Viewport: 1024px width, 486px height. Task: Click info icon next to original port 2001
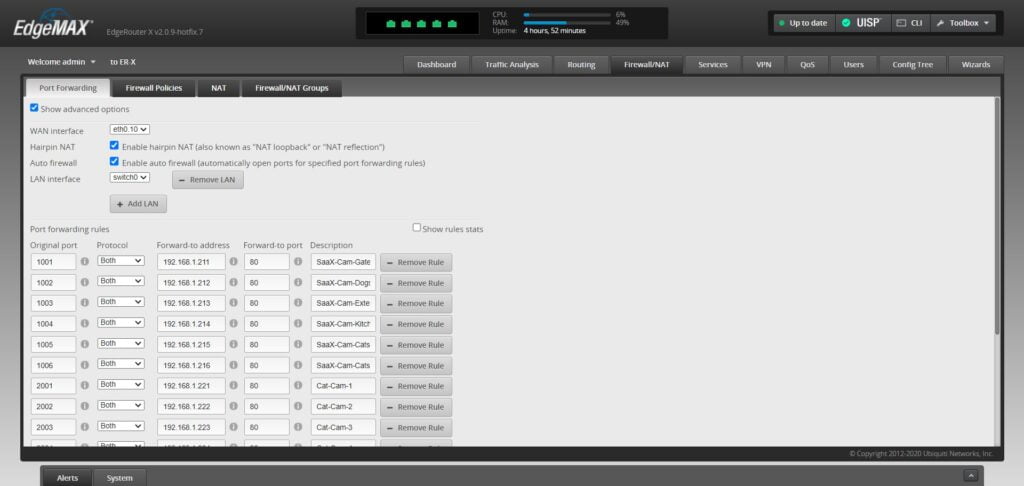point(84,385)
